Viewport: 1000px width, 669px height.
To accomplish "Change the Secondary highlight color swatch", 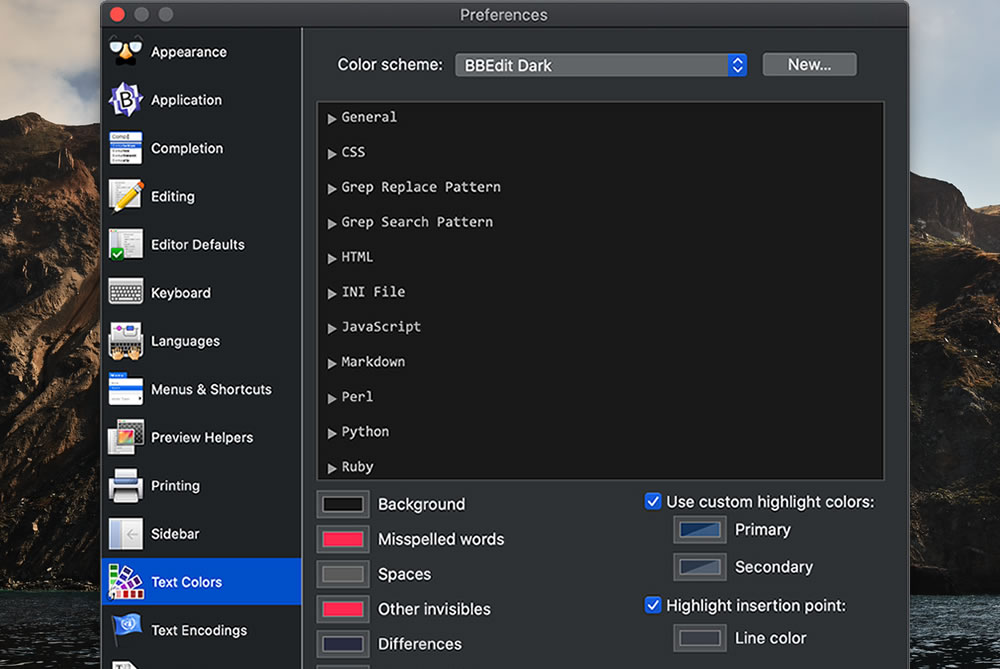I will click(700, 567).
